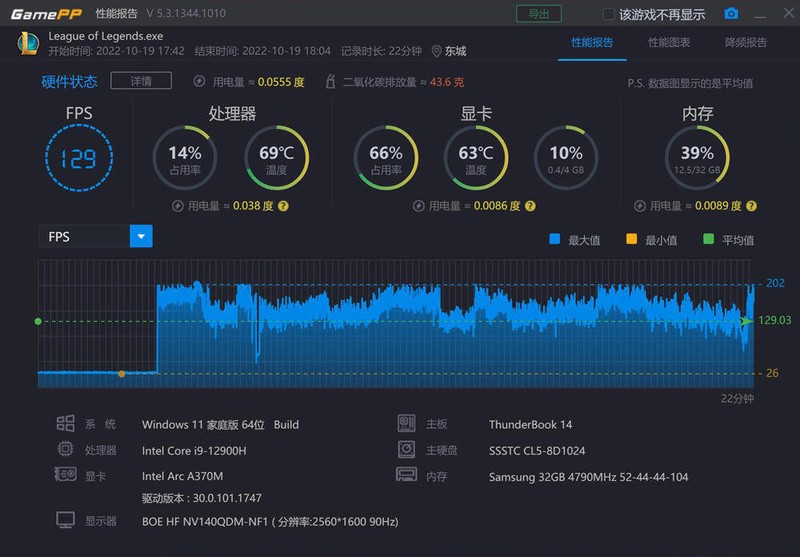The height and width of the screenshot is (557, 800).
Task: Toggle the 平均值 green legend series
Action: (x=709, y=239)
